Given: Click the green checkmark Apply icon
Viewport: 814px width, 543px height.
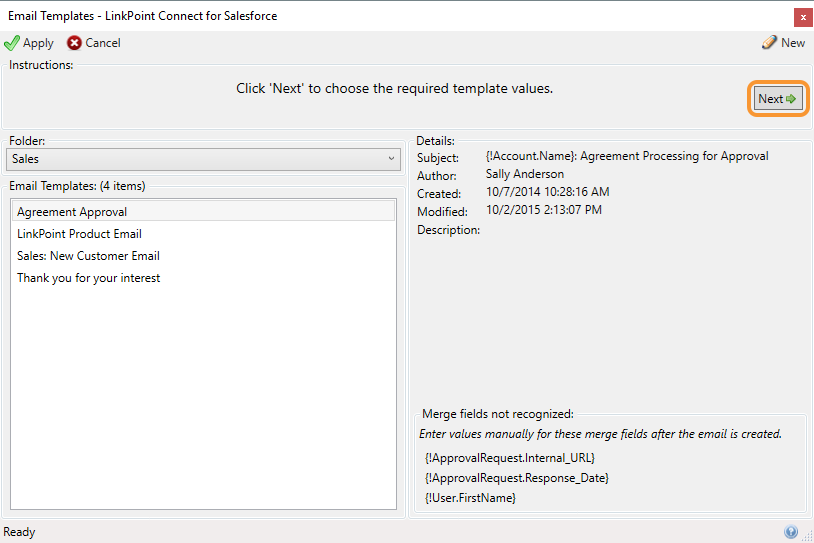Looking at the screenshot, I should tap(11, 43).
